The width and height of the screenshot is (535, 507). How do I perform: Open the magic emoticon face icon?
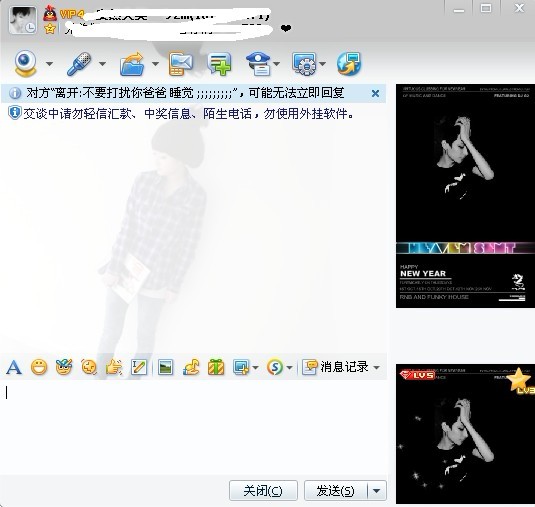[x=64, y=367]
